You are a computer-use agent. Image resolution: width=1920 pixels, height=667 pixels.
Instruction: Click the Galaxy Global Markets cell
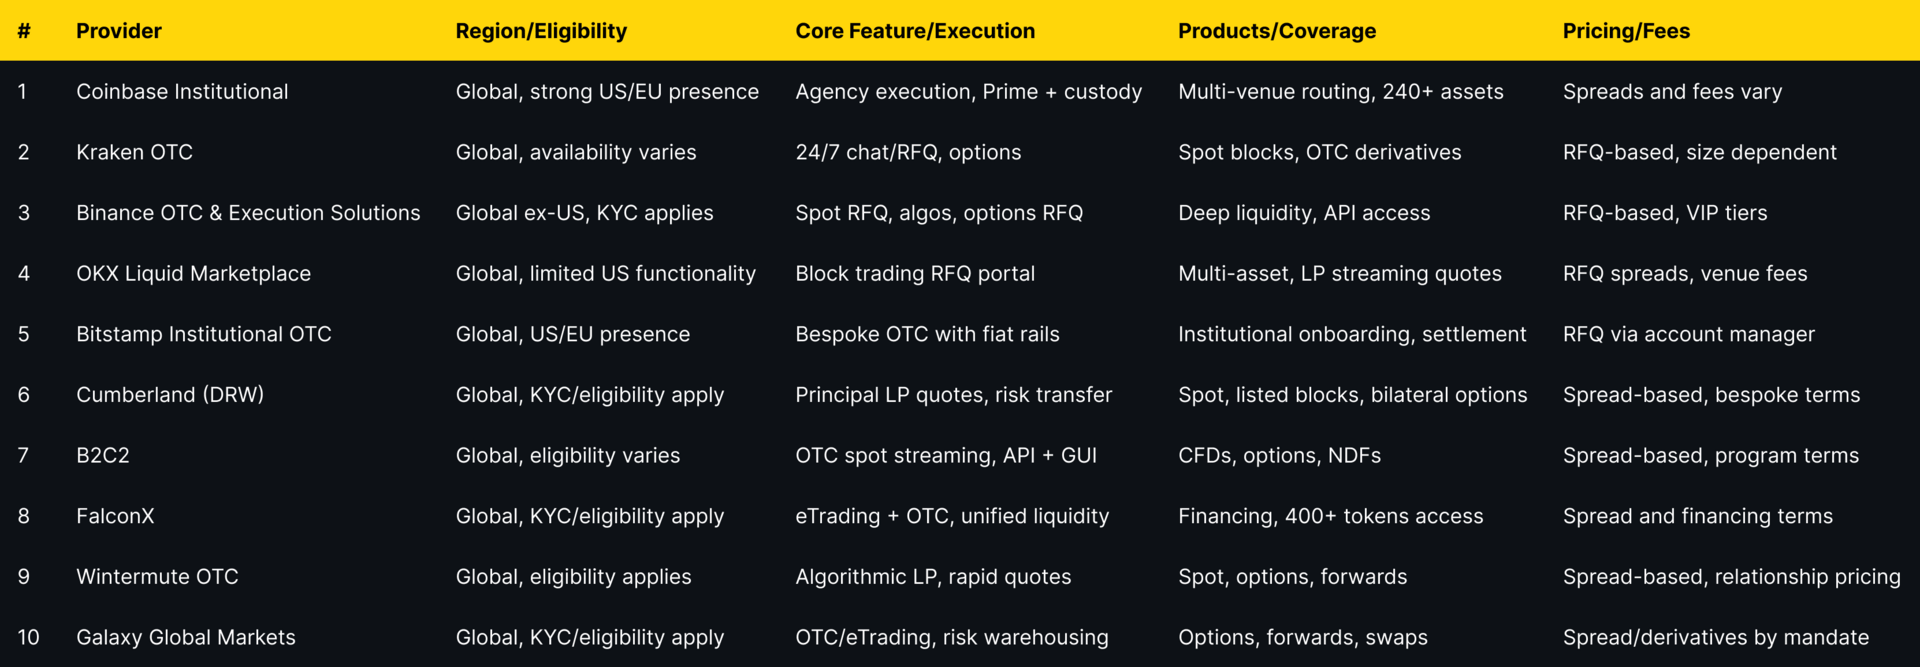pos(186,637)
